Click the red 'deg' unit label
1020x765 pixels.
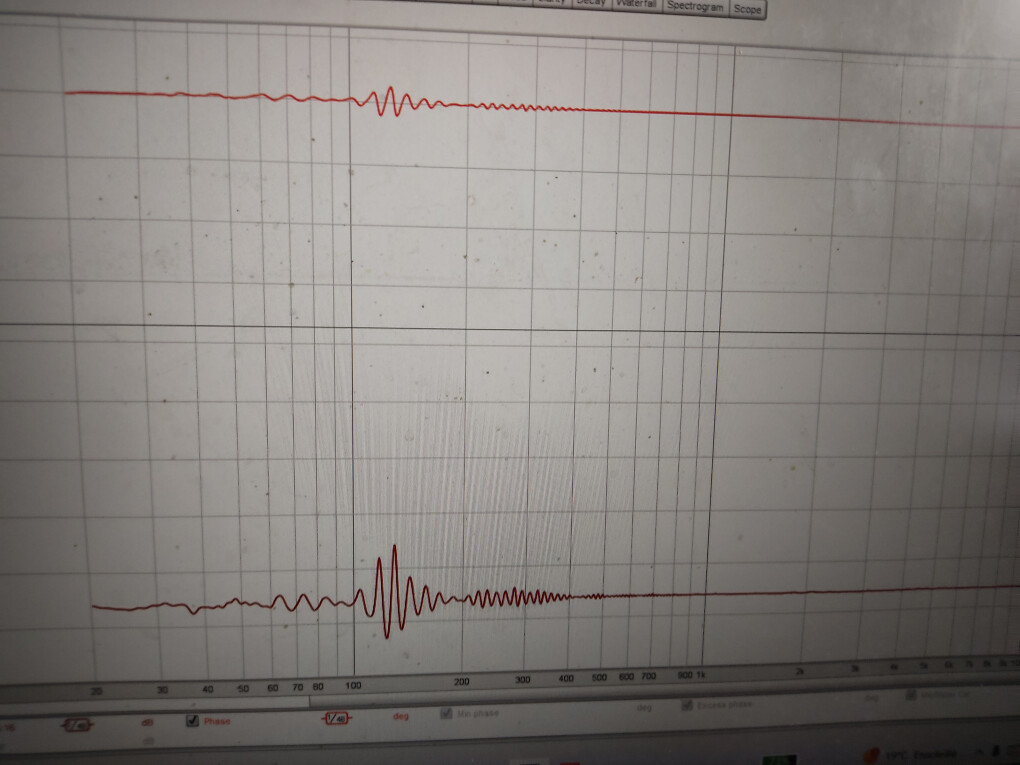click(400, 716)
